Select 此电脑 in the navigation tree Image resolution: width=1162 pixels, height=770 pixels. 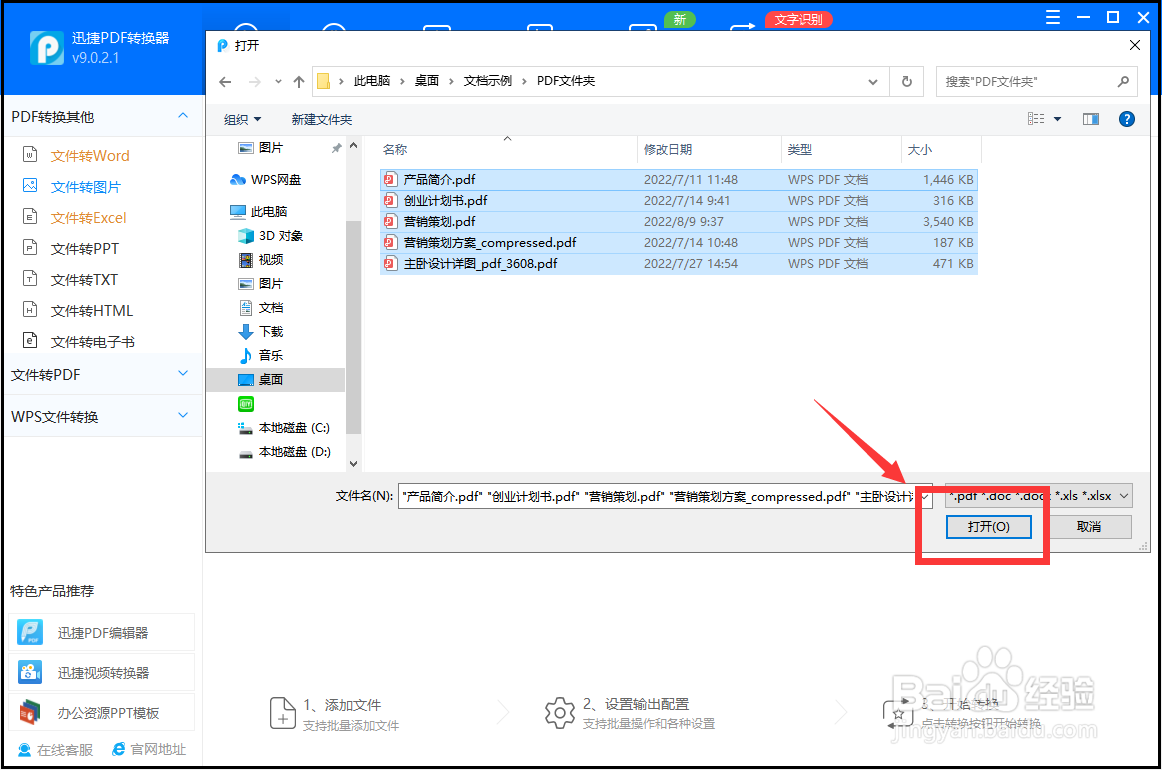pos(268,211)
